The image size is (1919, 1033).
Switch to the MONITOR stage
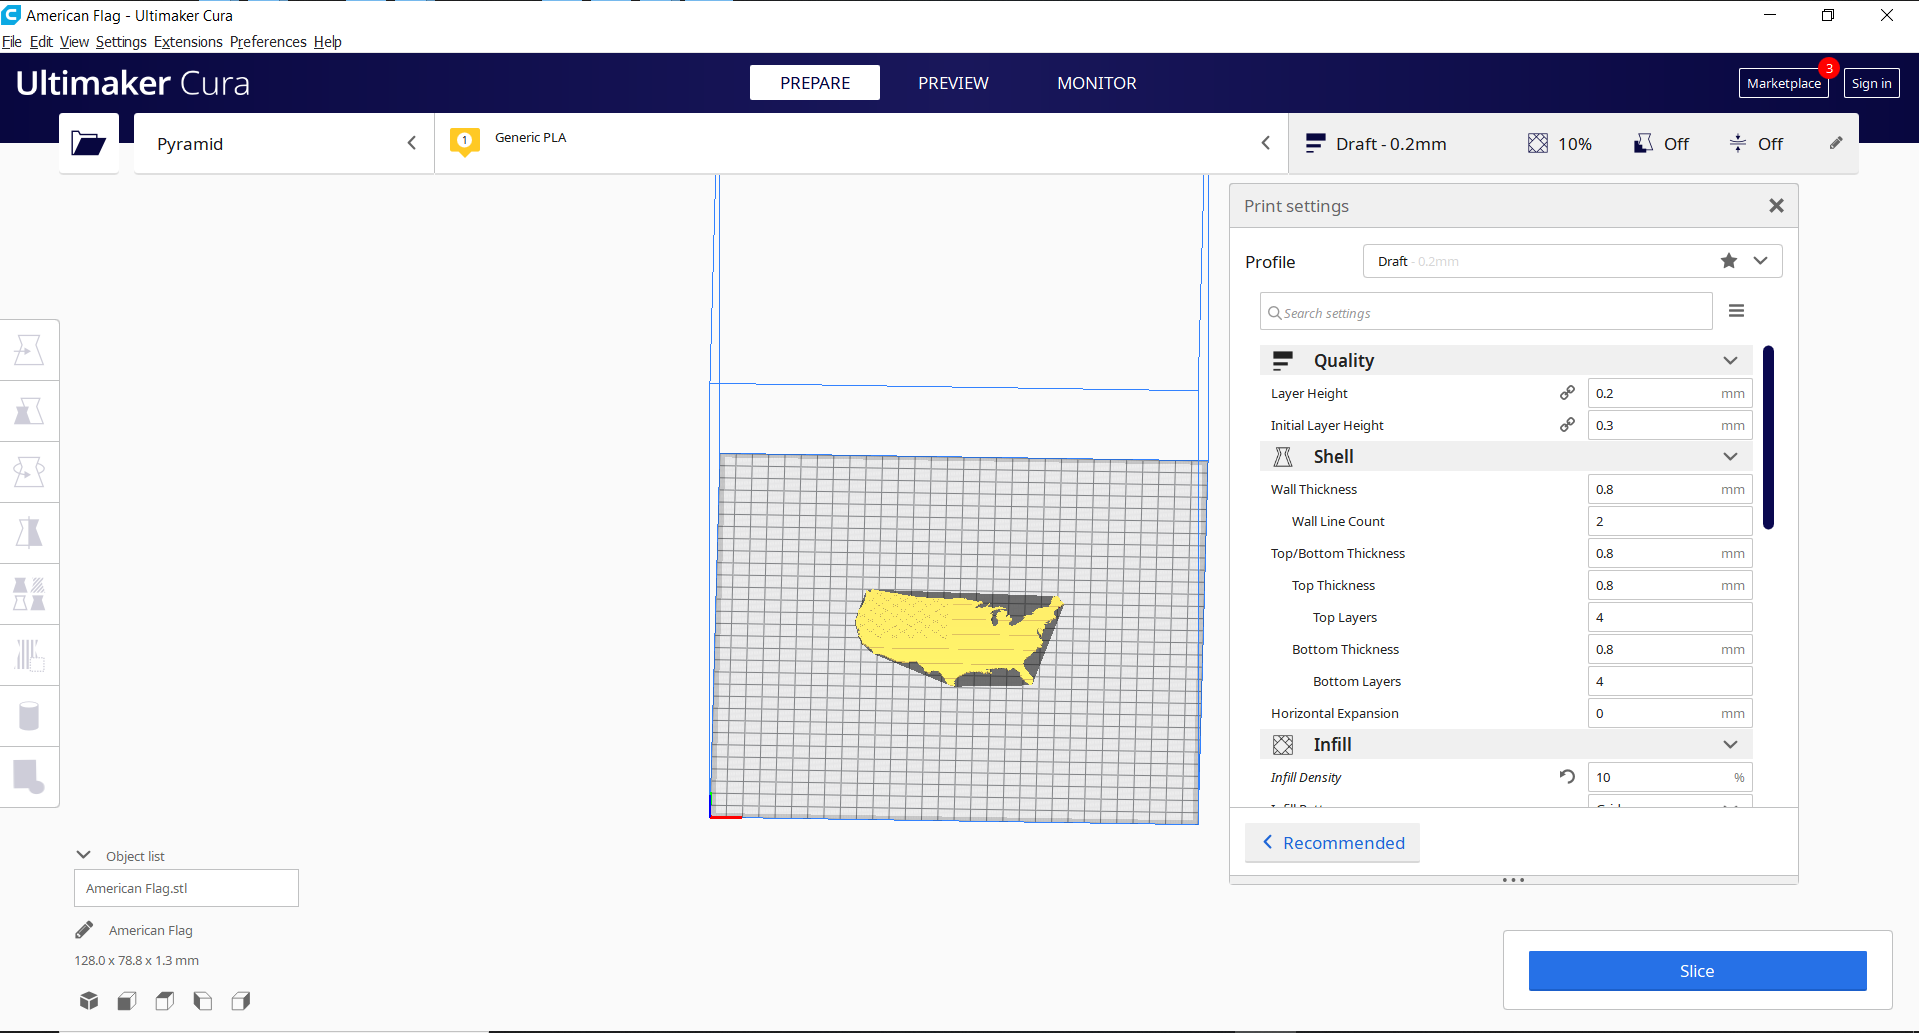pyautogui.click(x=1097, y=83)
